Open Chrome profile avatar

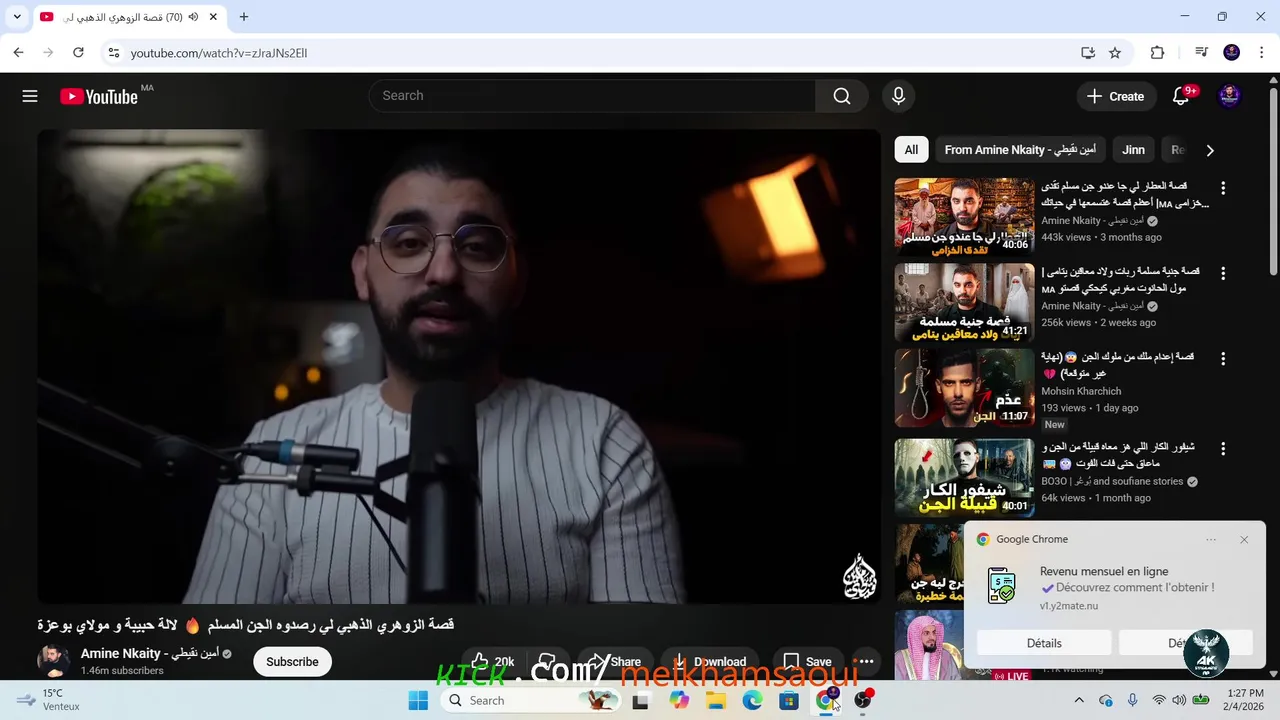1232,52
